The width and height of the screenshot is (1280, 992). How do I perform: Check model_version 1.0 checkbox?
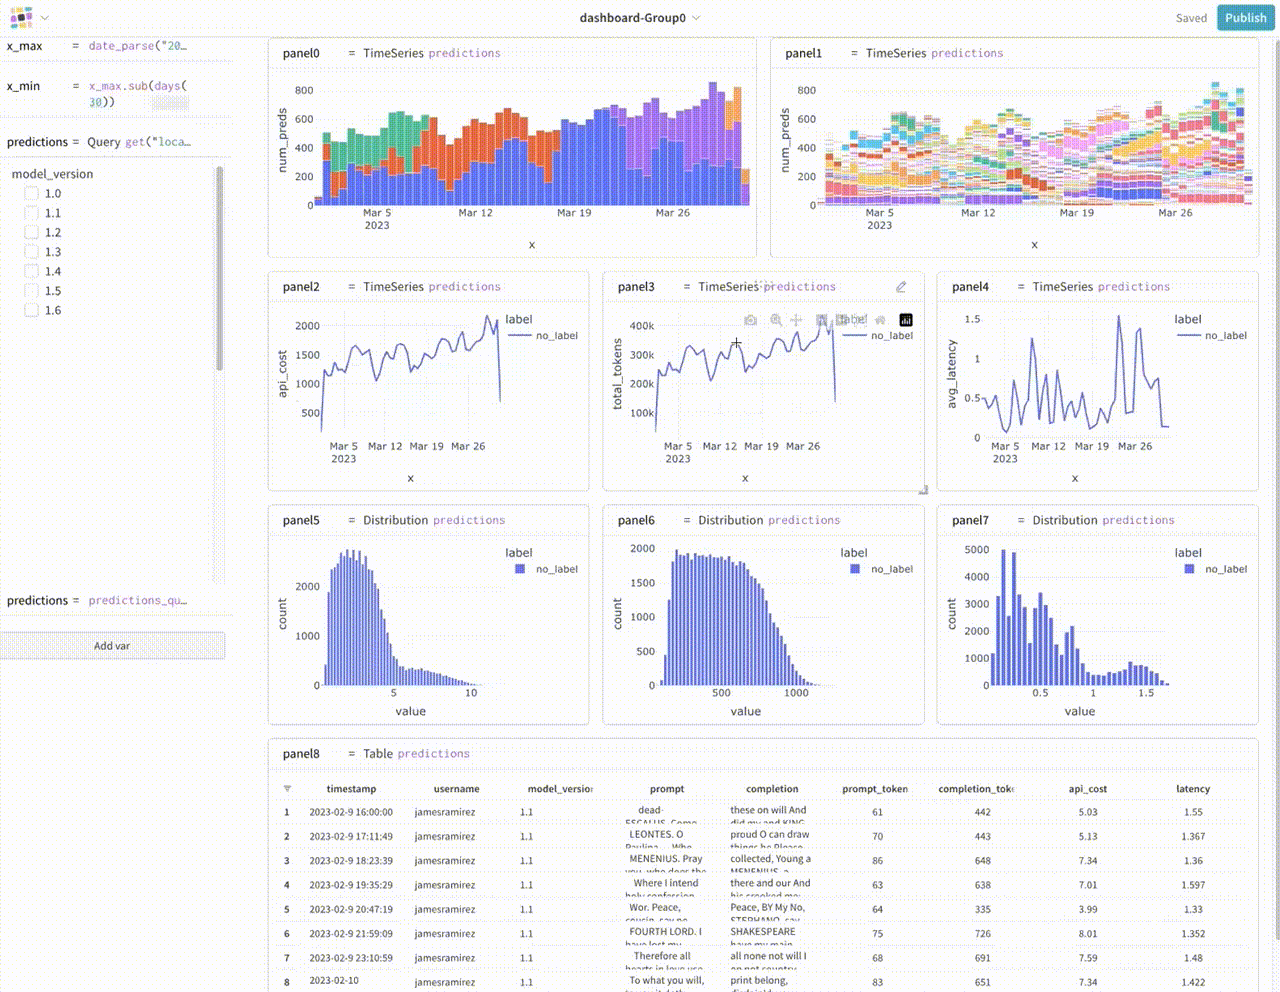(x=31, y=194)
